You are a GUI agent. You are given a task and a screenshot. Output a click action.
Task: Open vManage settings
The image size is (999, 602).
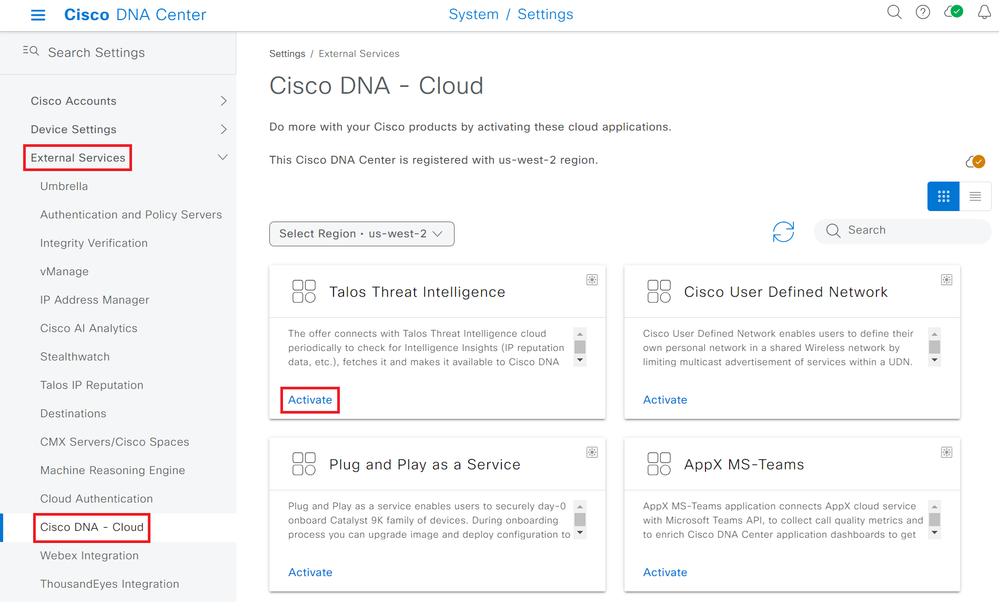pyautogui.click(x=64, y=271)
